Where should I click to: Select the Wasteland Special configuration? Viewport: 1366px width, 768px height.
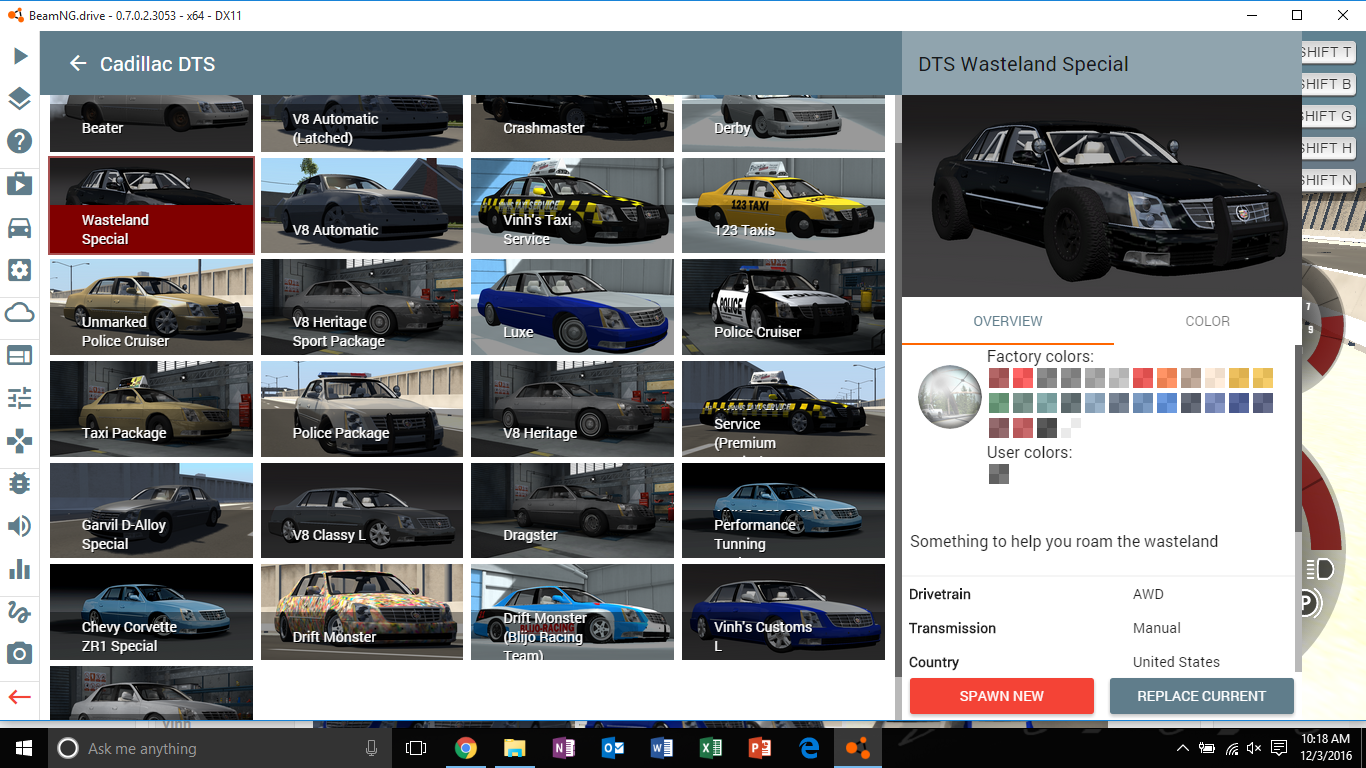tap(152, 205)
